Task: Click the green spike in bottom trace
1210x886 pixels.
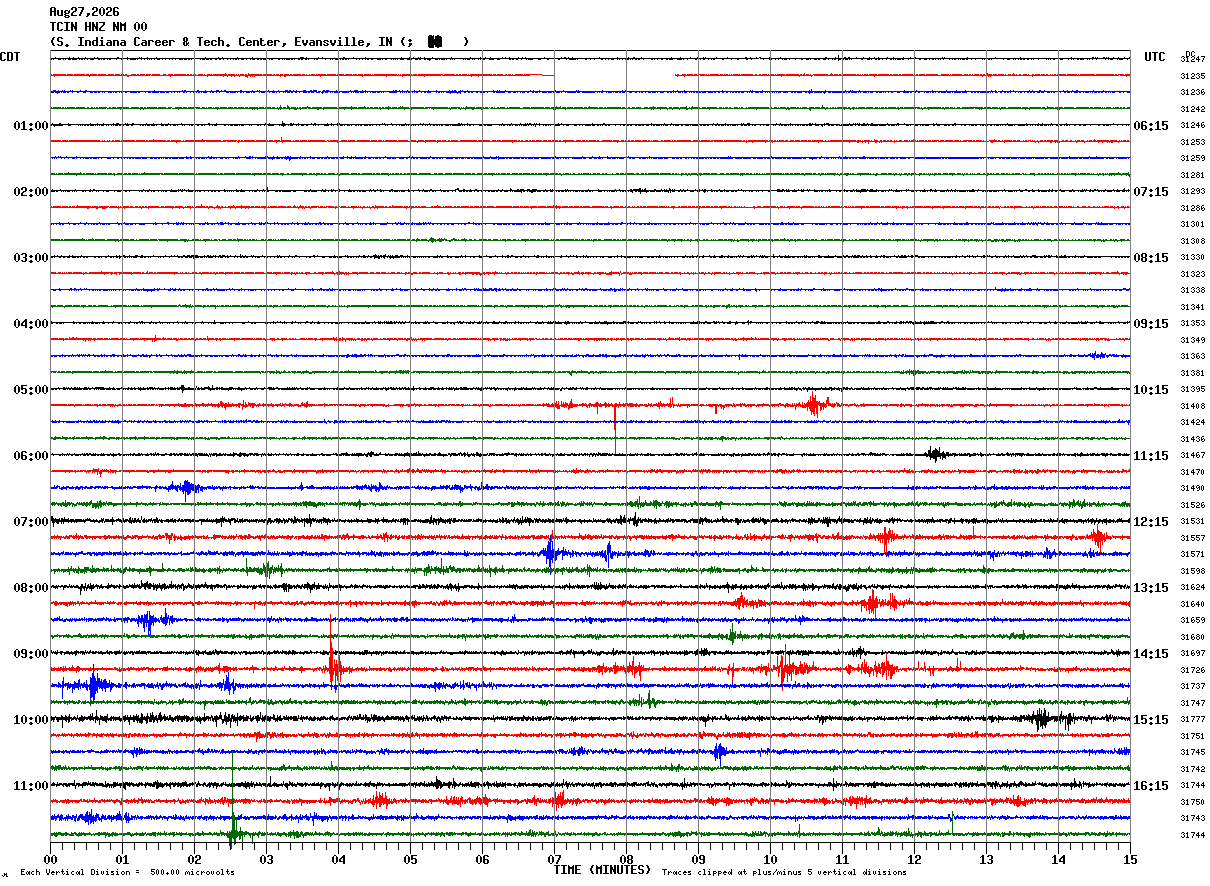Action: coord(233,805)
